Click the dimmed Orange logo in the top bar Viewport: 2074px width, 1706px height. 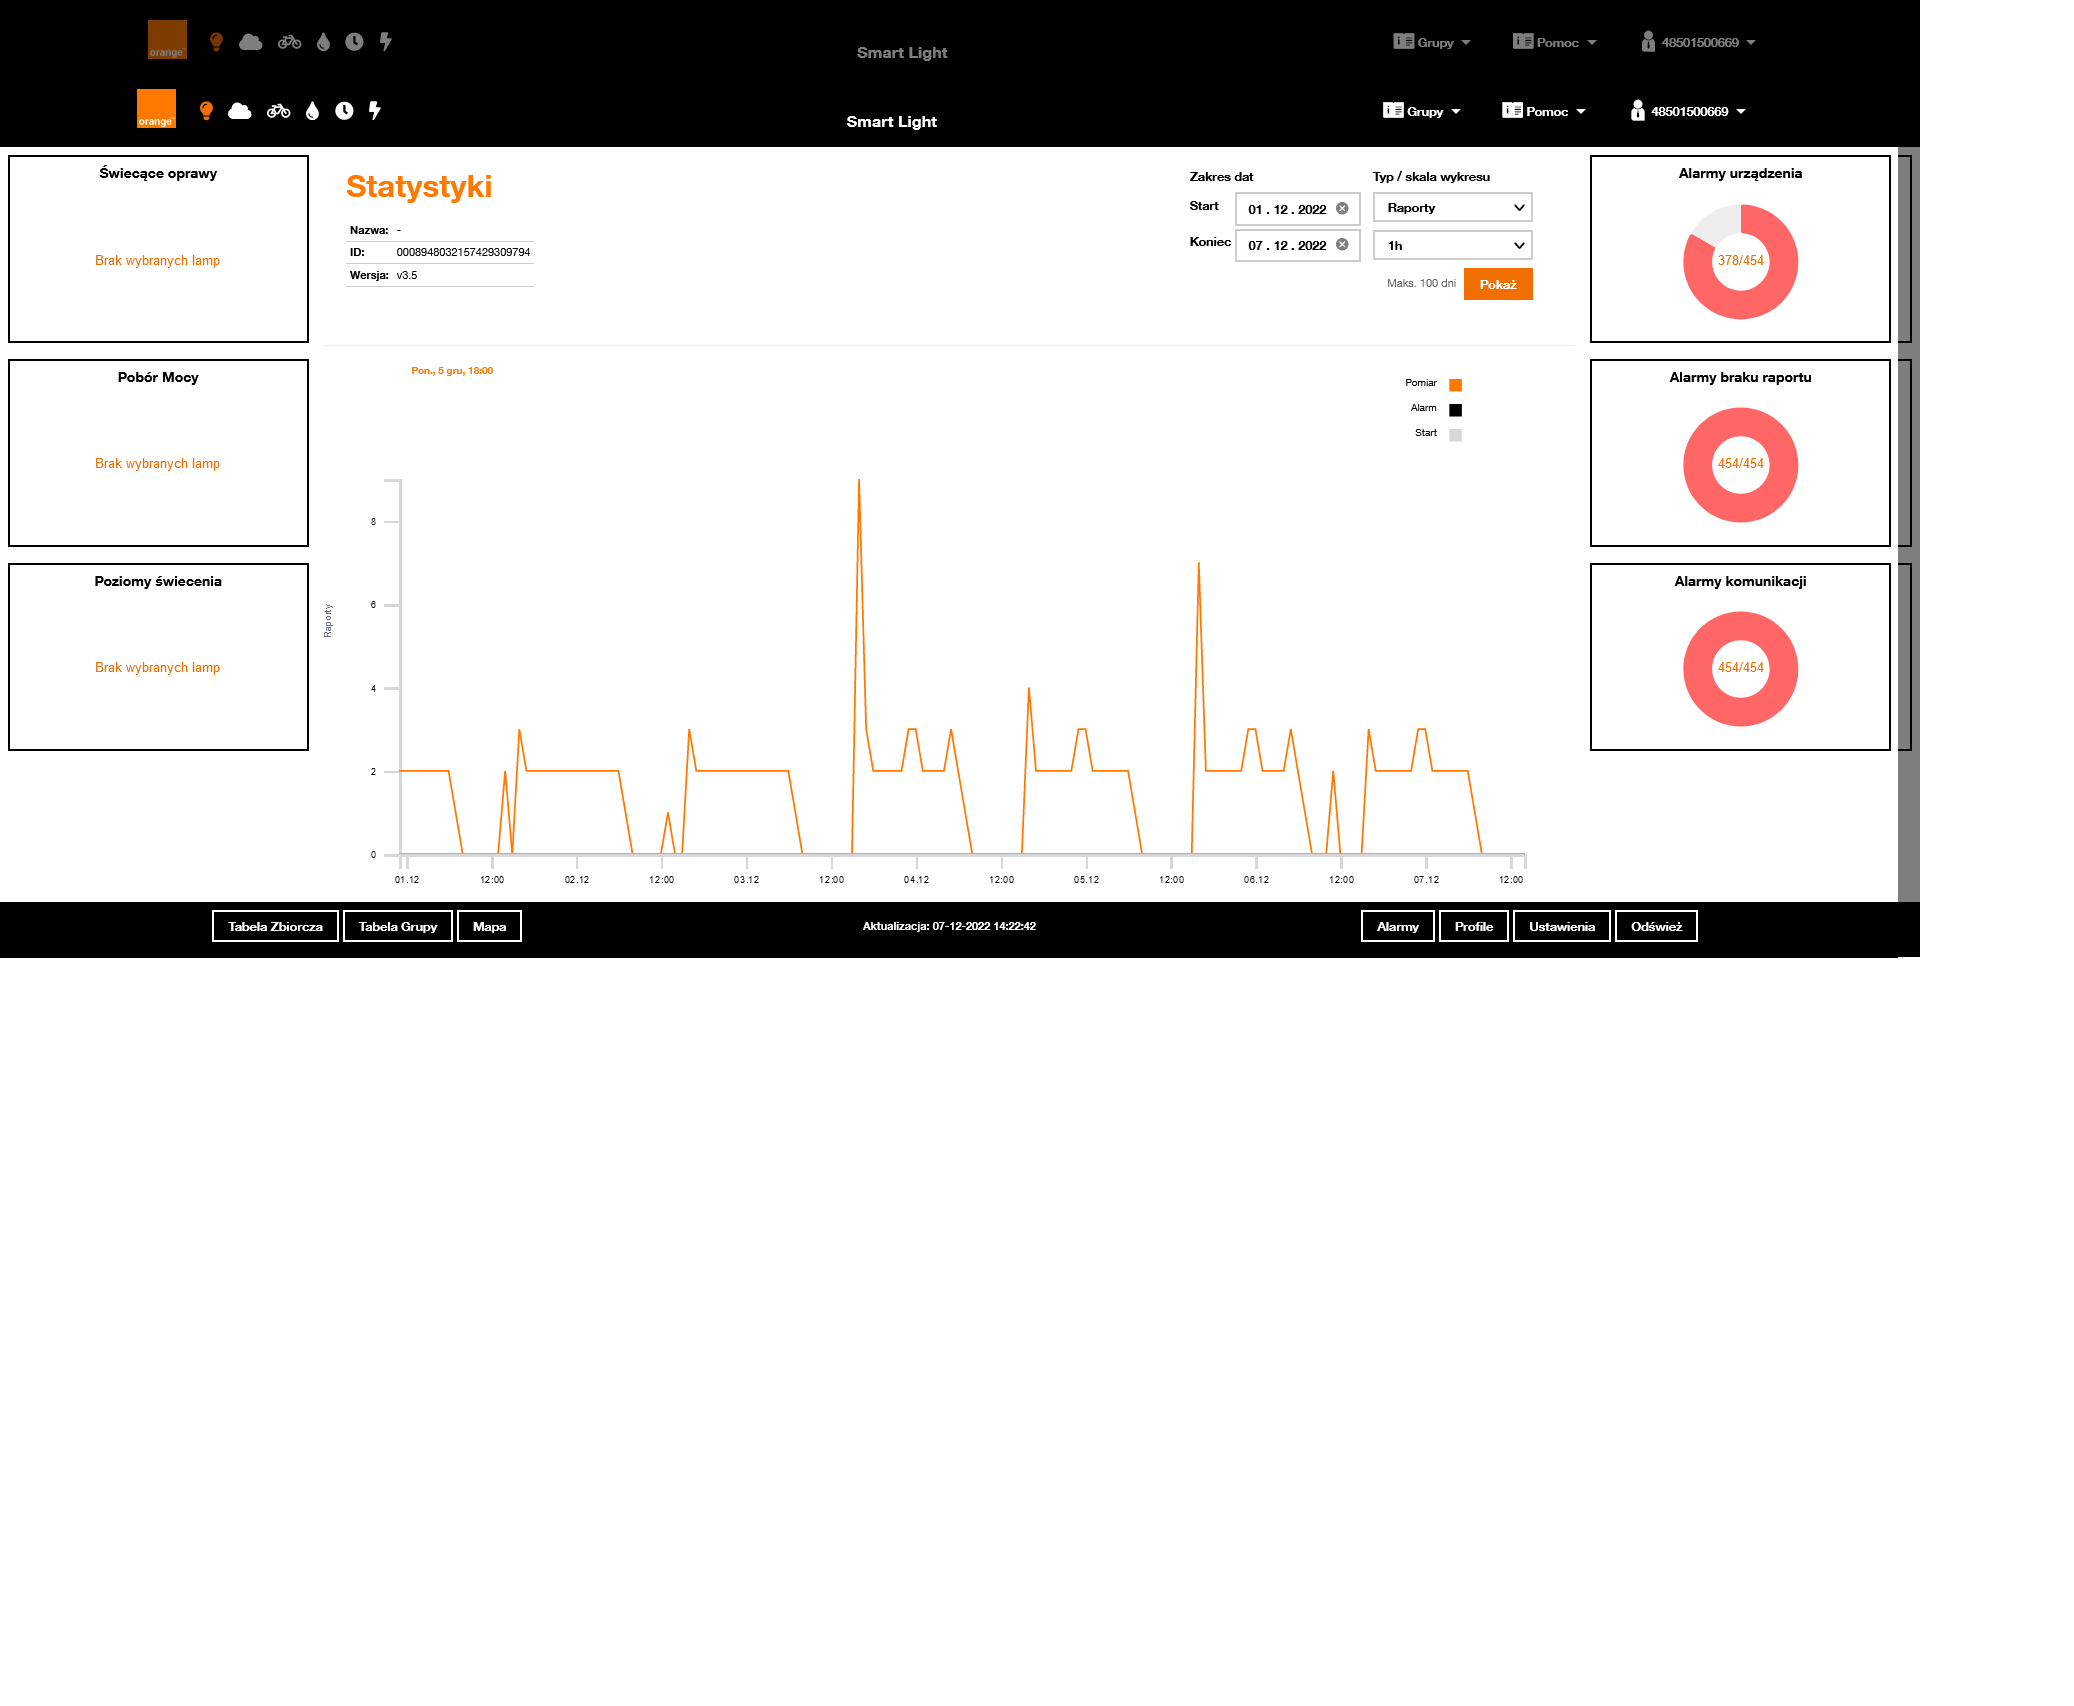point(167,39)
